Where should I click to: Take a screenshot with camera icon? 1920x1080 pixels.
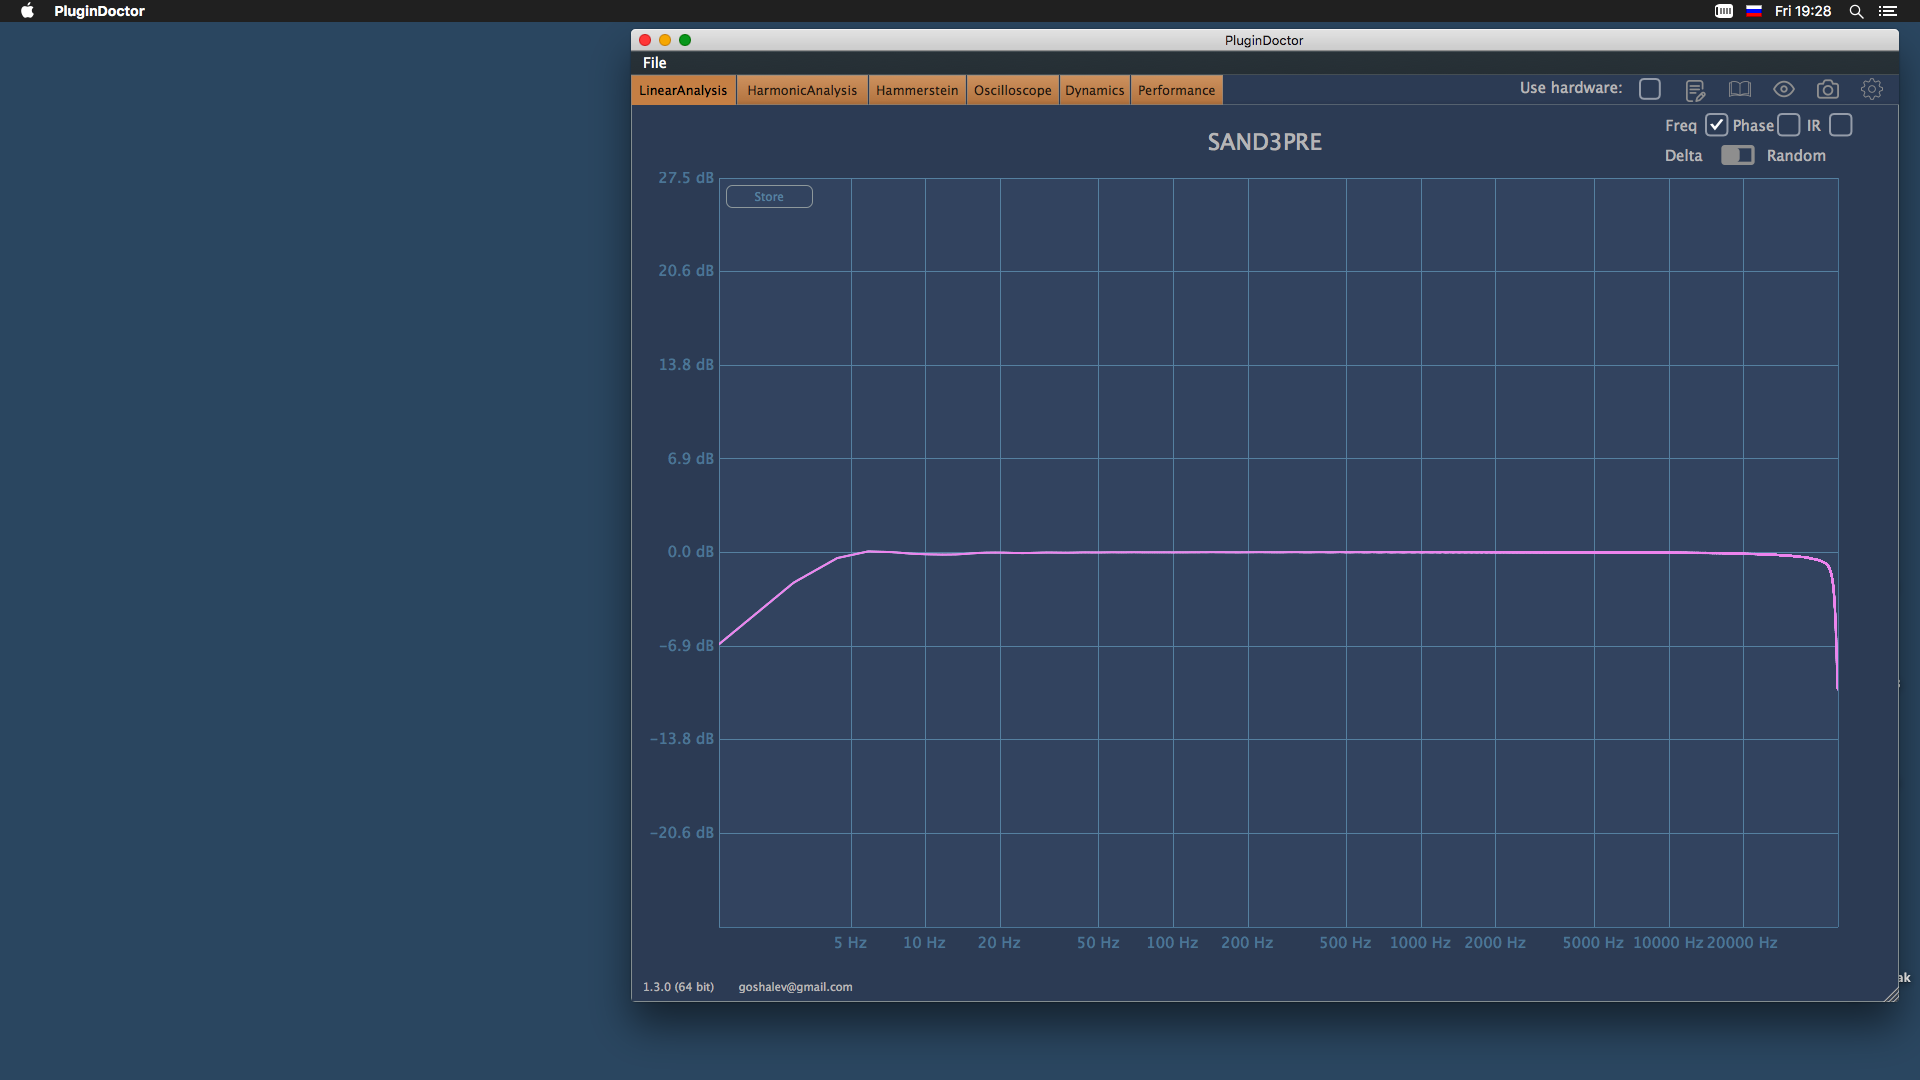point(1828,89)
